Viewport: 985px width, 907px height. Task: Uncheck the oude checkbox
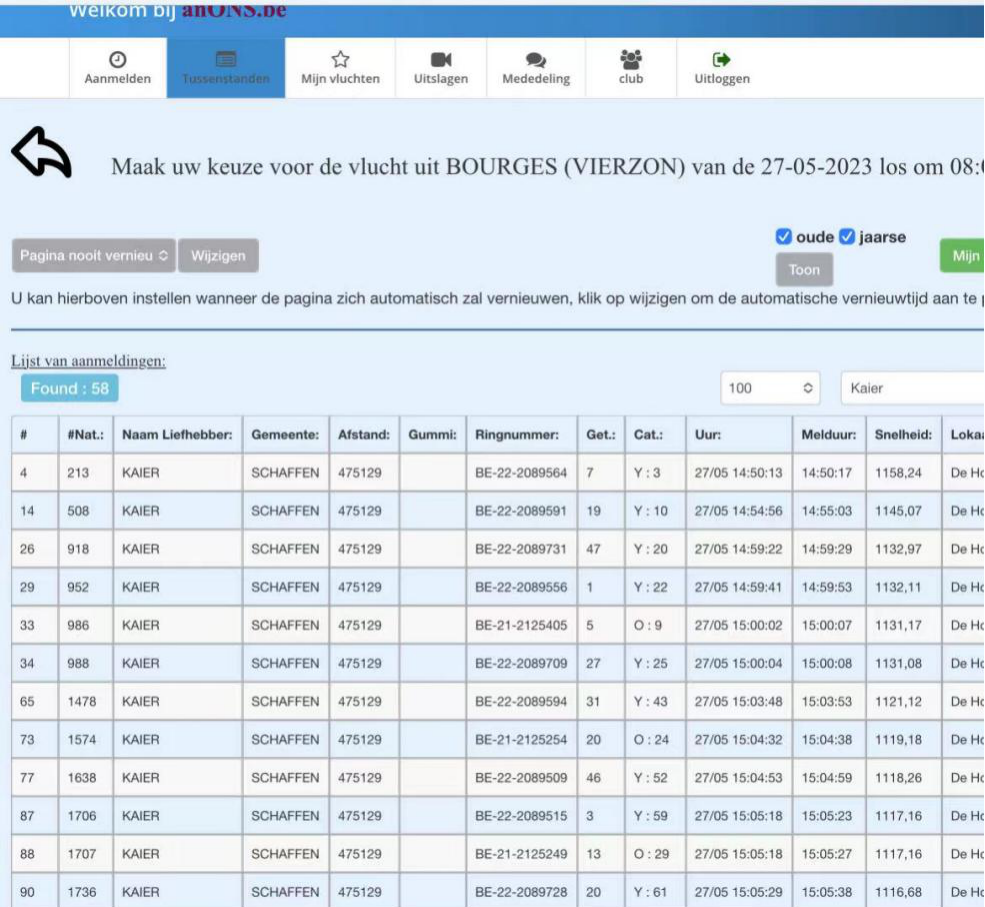click(784, 238)
